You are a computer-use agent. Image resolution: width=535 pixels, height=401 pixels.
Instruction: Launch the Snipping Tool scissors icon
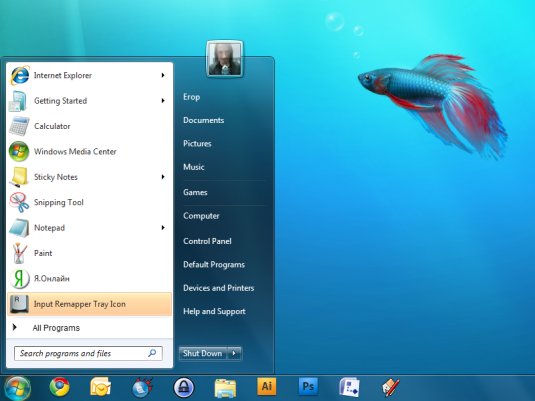pos(19,202)
